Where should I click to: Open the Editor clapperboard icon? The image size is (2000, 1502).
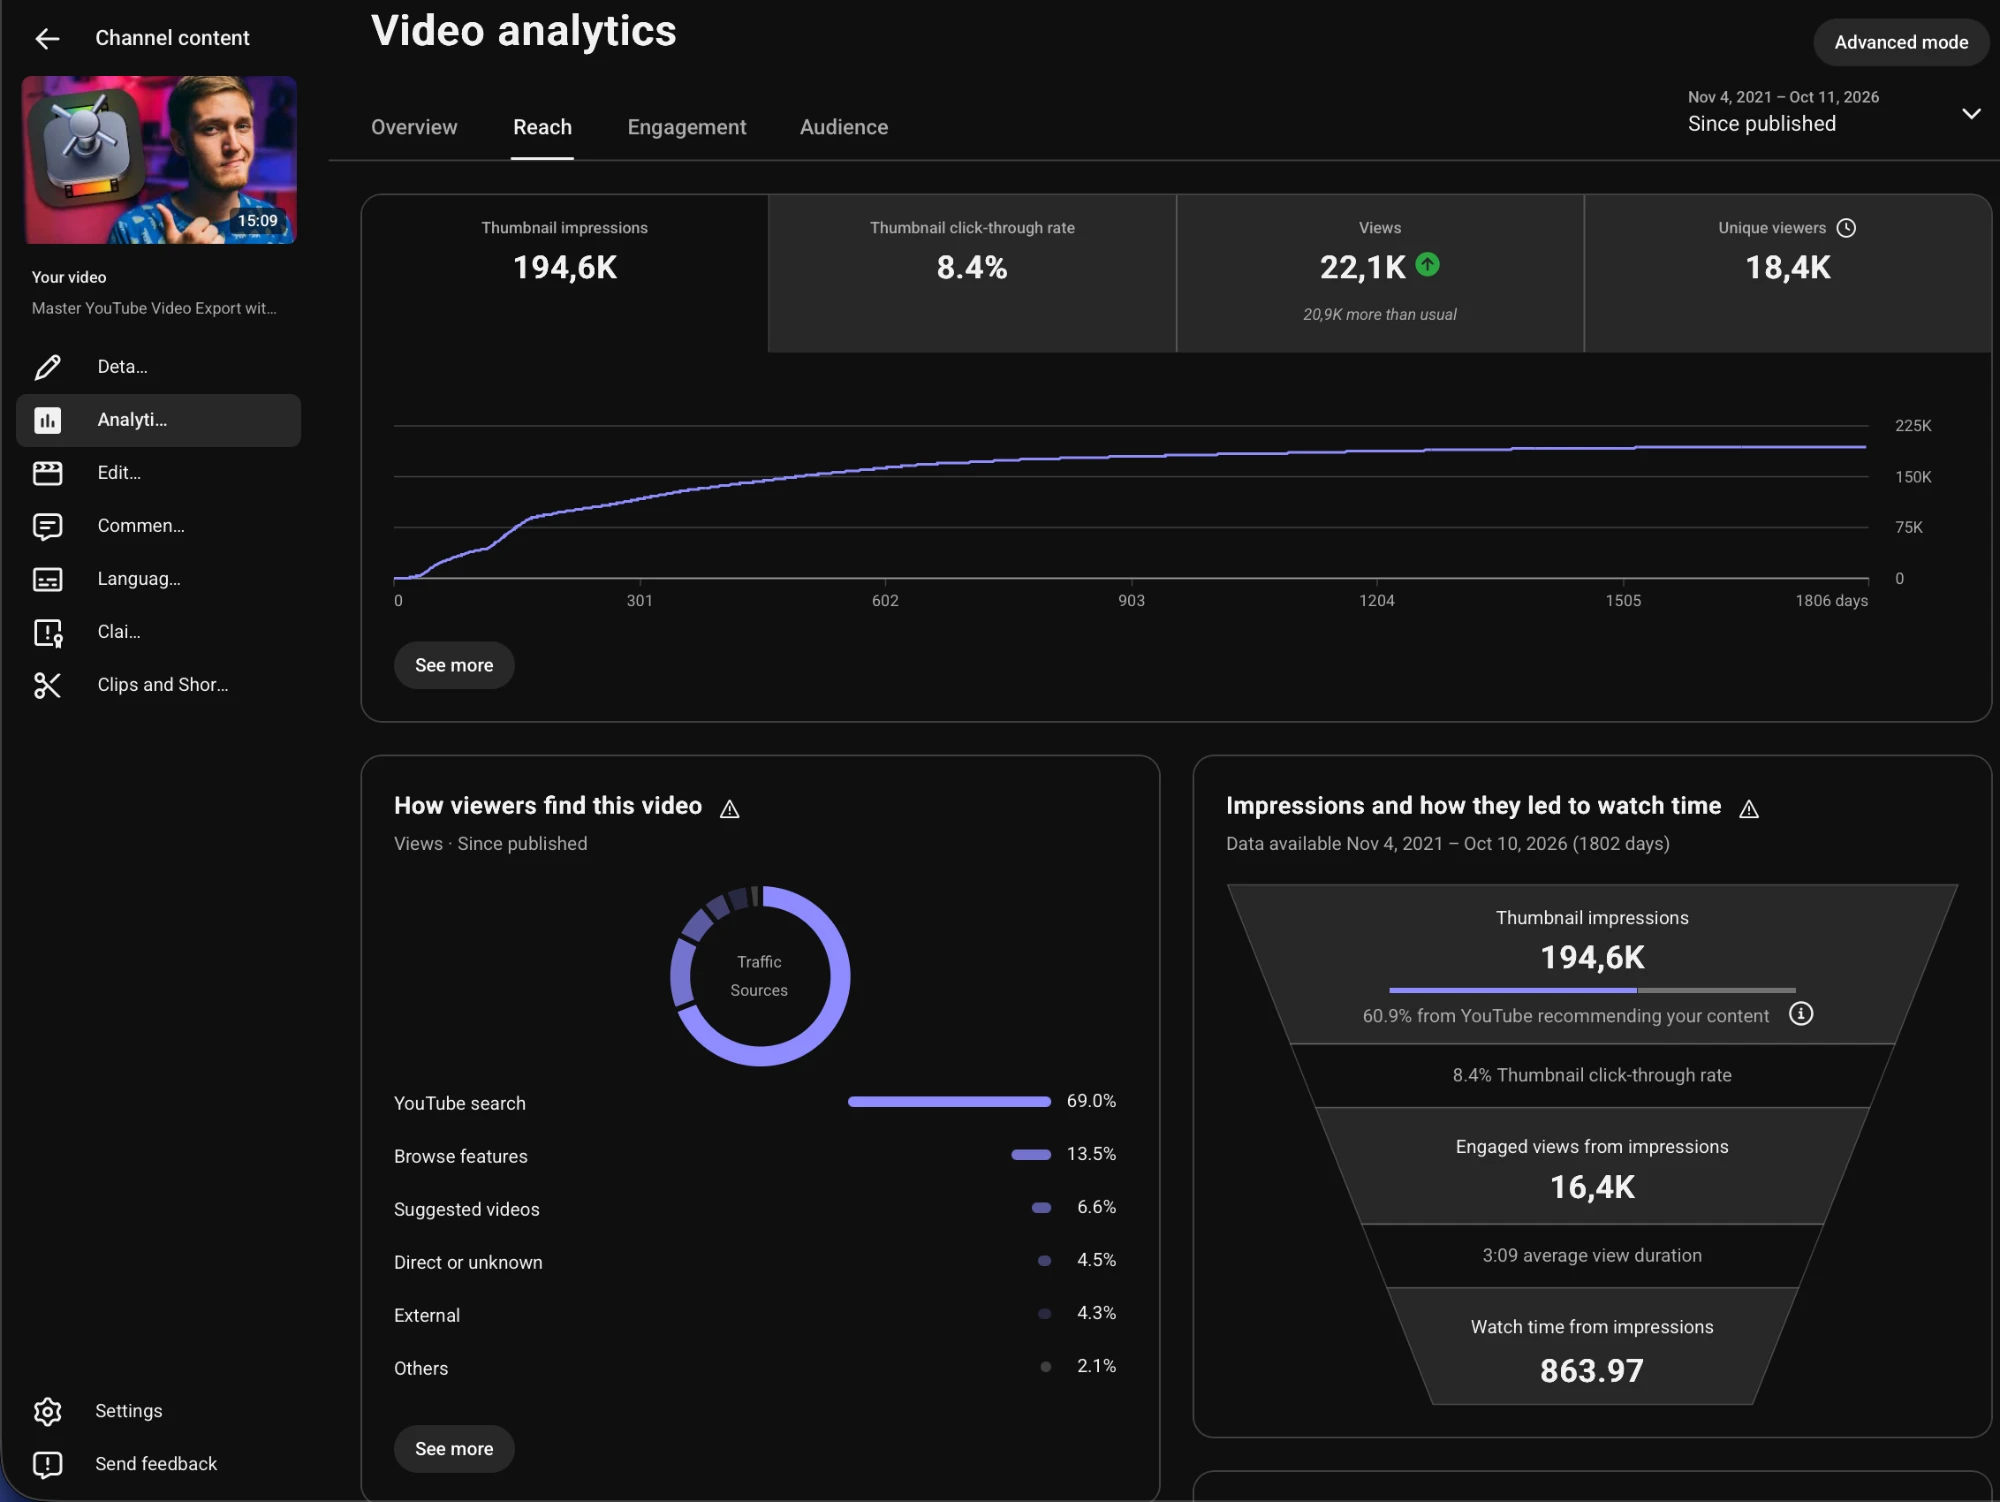tap(47, 473)
